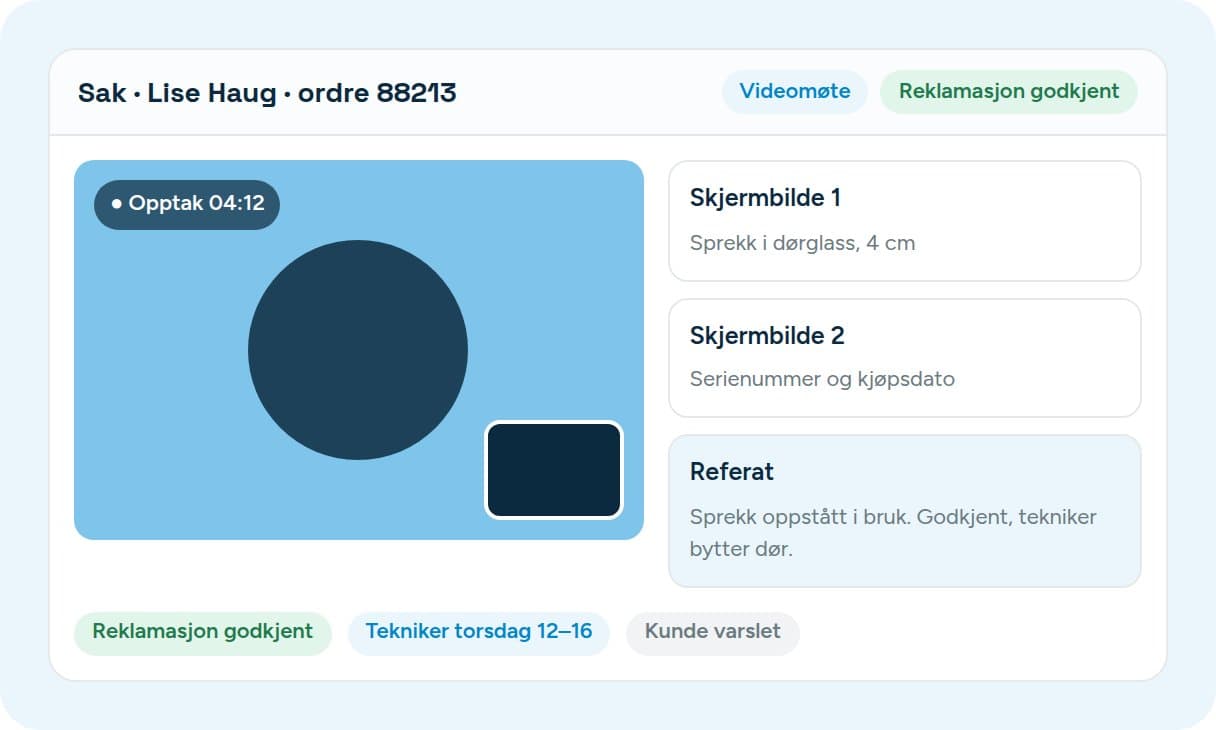This screenshot has height=730, width=1216.
Task: Click the Reklamasjon godkjent badge in header
Action: click(1008, 92)
